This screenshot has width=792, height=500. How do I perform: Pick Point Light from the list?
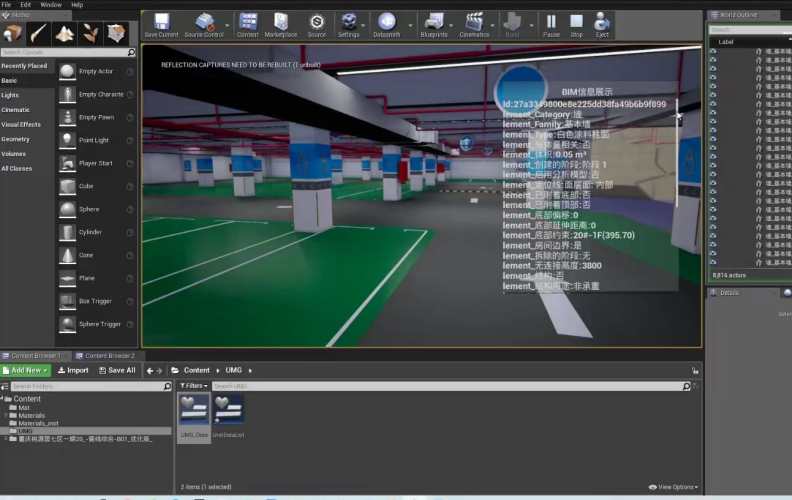[x=95, y=140]
